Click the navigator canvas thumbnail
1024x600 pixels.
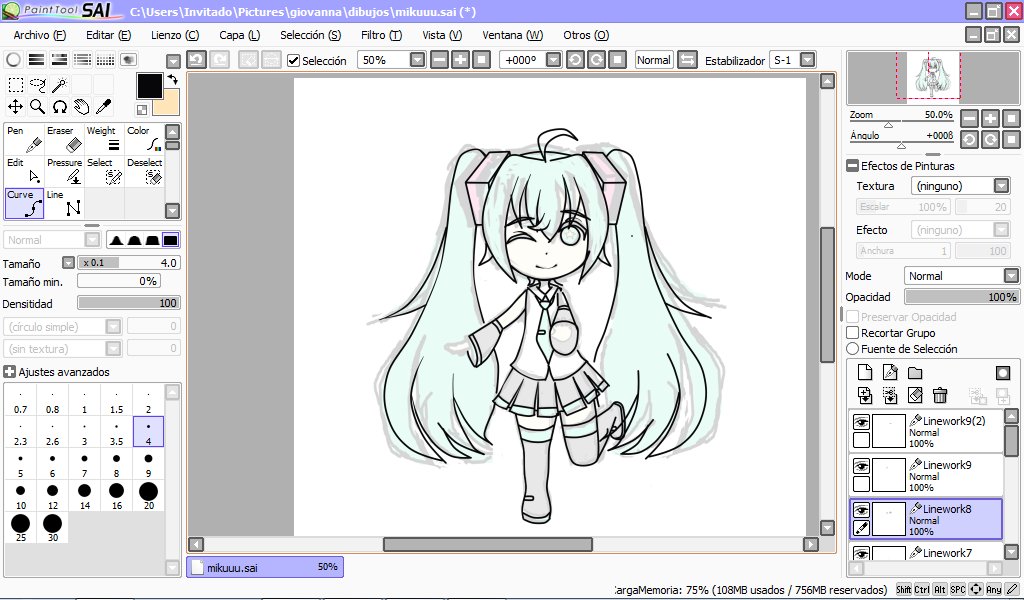(x=933, y=78)
